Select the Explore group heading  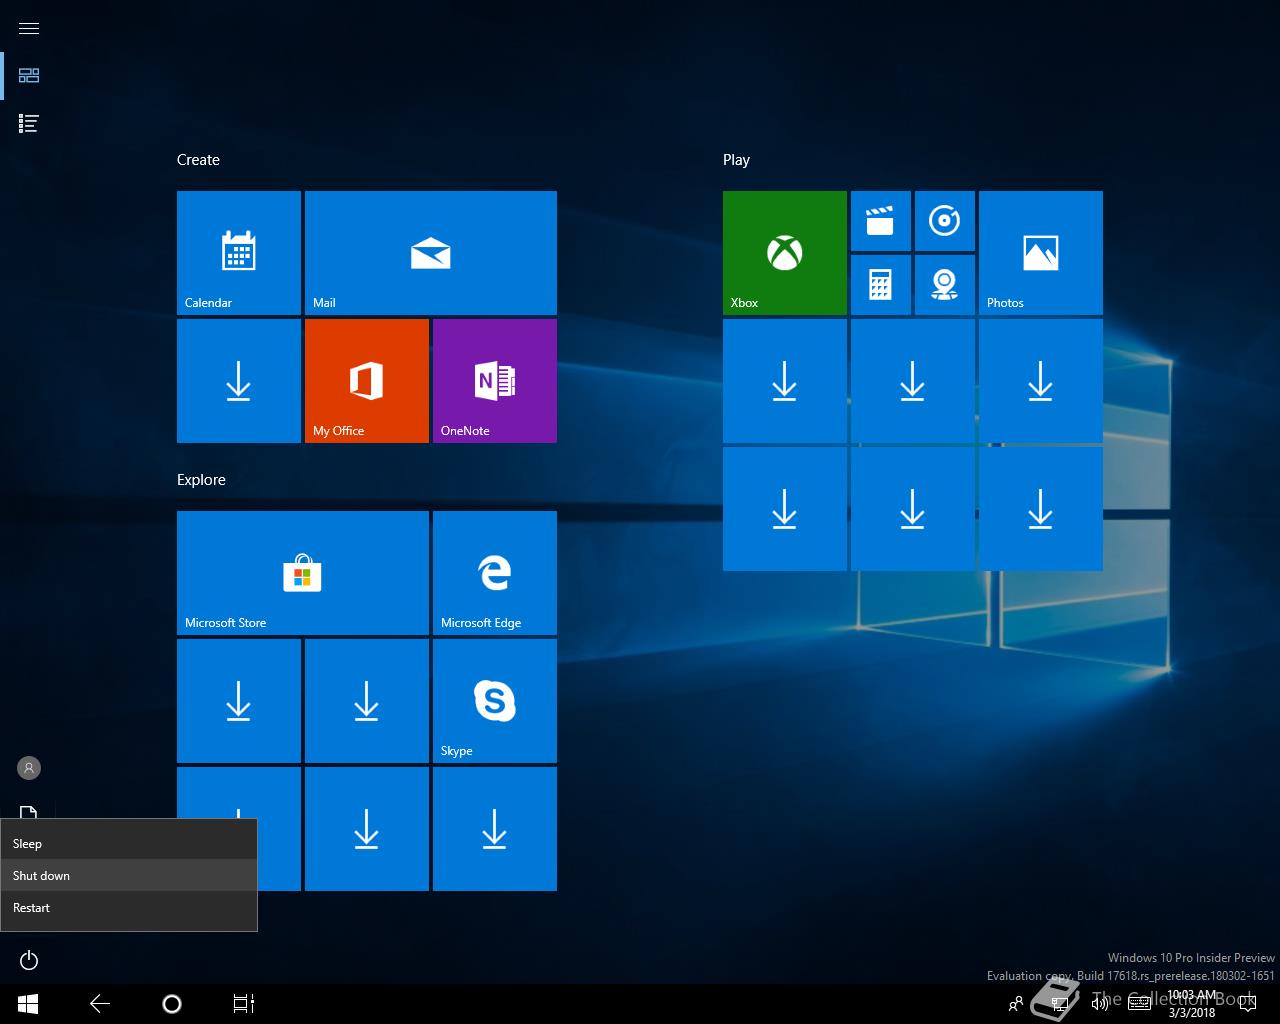pyautogui.click(x=201, y=480)
